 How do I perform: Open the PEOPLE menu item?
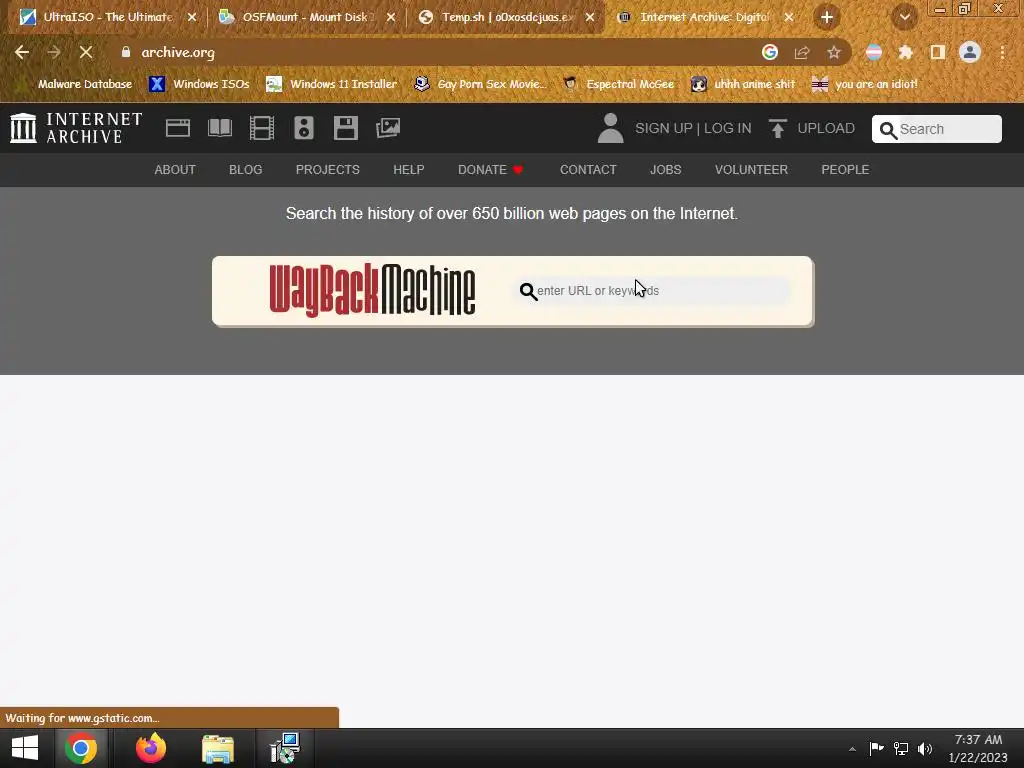click(x=845, y=170)
